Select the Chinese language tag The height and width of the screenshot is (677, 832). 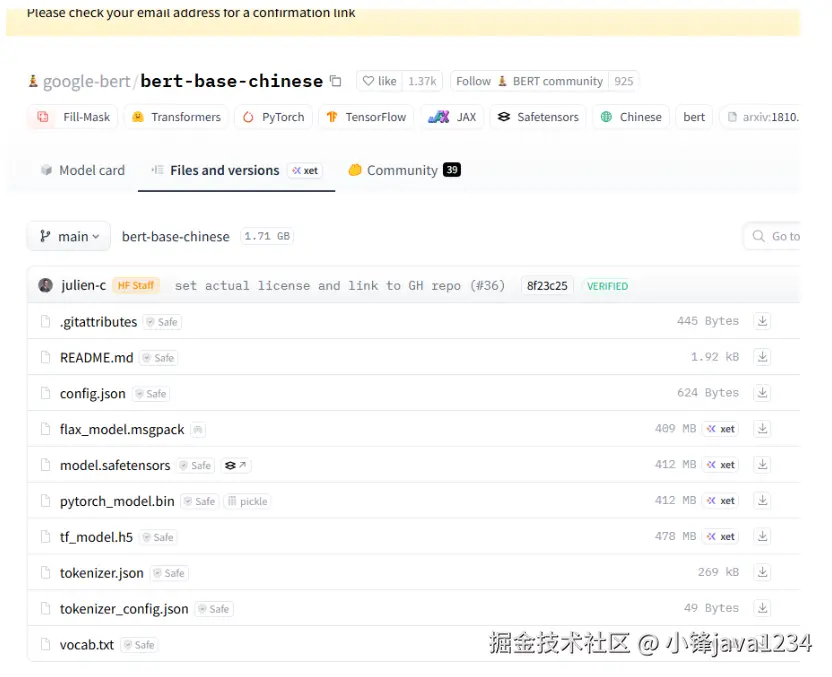(631, 117)
